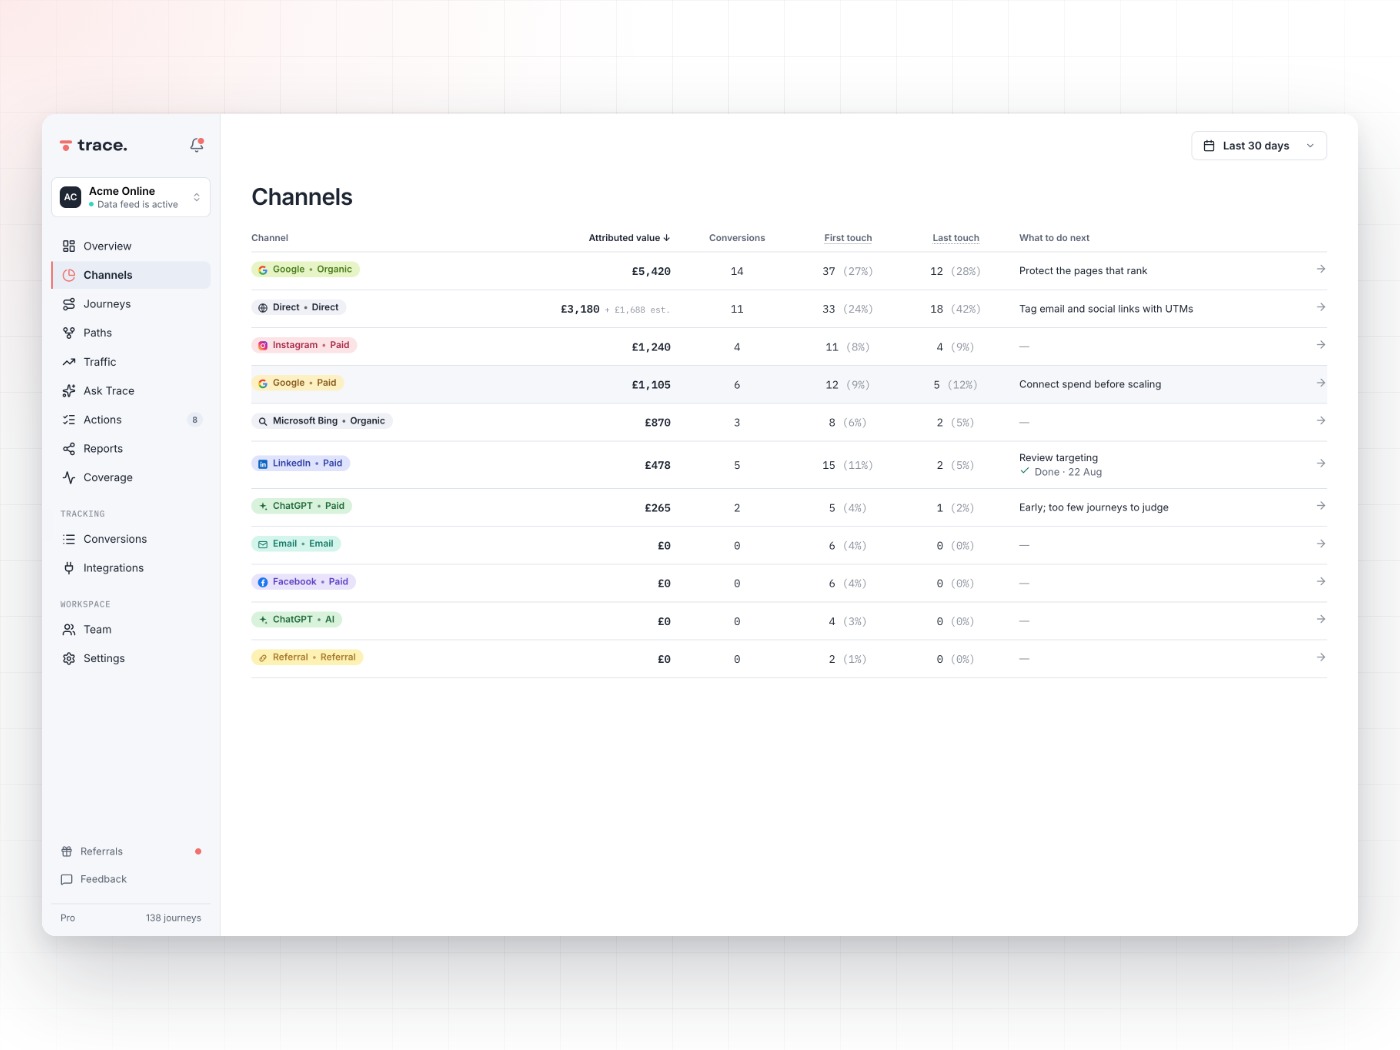Click the Last touch column header
The height and width of the screenshot is (1050, 1400).
(956, 238)
